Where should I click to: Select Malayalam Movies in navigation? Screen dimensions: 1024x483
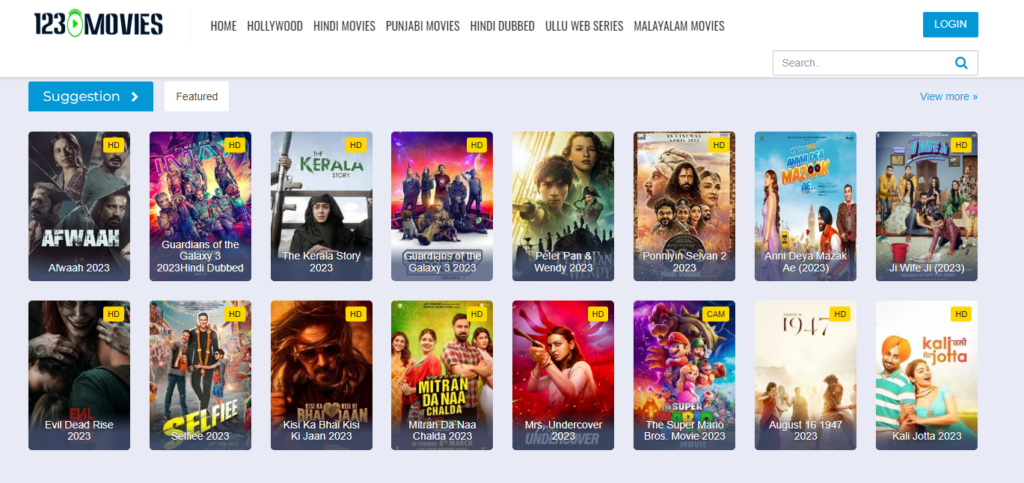pos(679,26)
